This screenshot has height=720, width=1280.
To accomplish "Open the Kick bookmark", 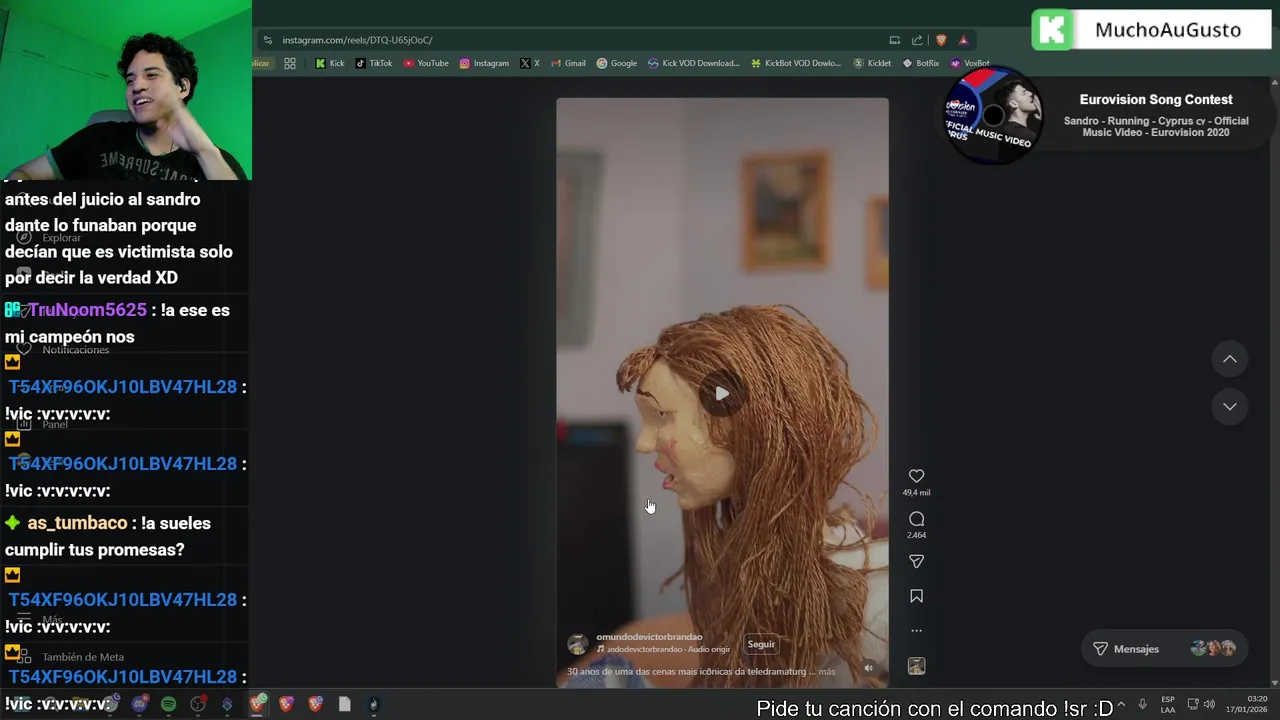I will tap(330, 63).
